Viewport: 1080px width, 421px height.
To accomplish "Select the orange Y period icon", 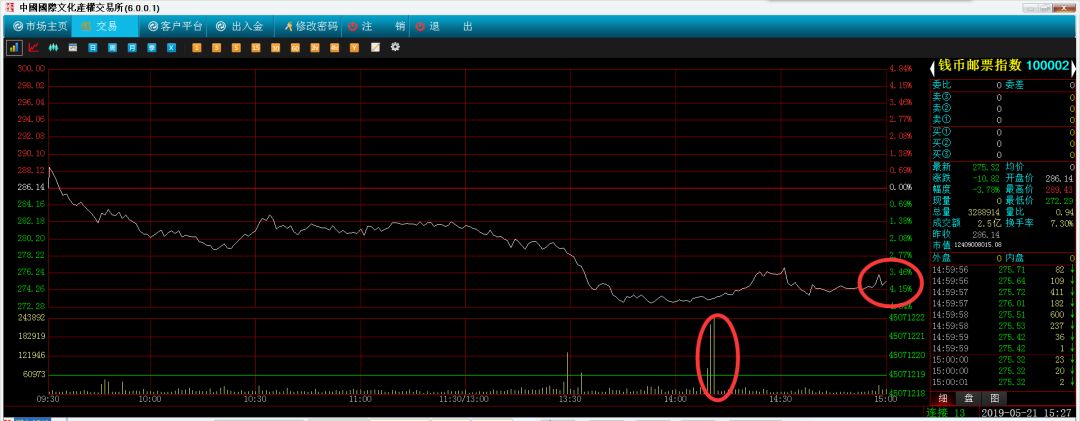I will (354, 48).
